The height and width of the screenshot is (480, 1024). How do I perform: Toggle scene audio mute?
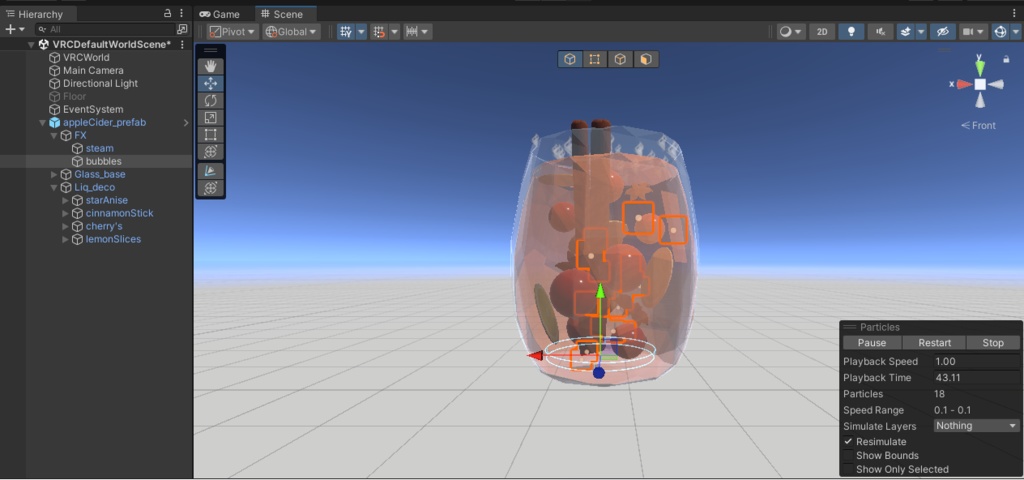(x=880, y=31)
